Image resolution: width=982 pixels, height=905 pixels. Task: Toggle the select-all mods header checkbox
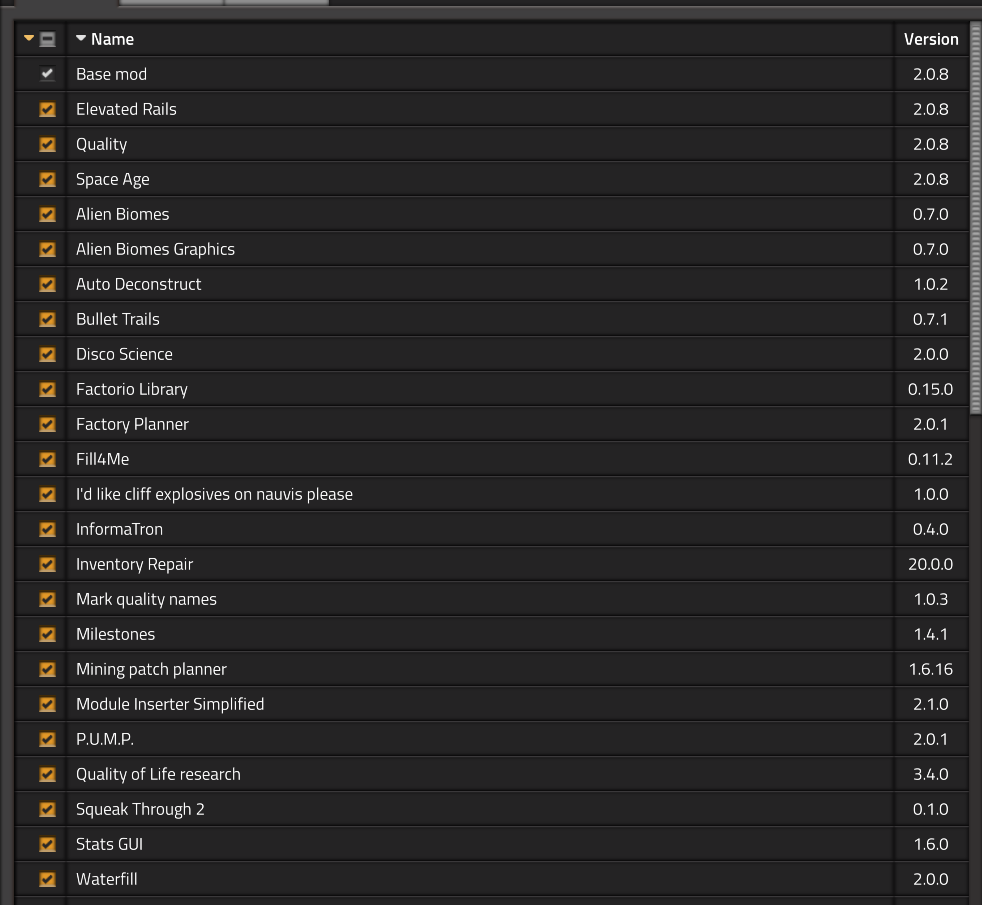click(x=48, y=39)
